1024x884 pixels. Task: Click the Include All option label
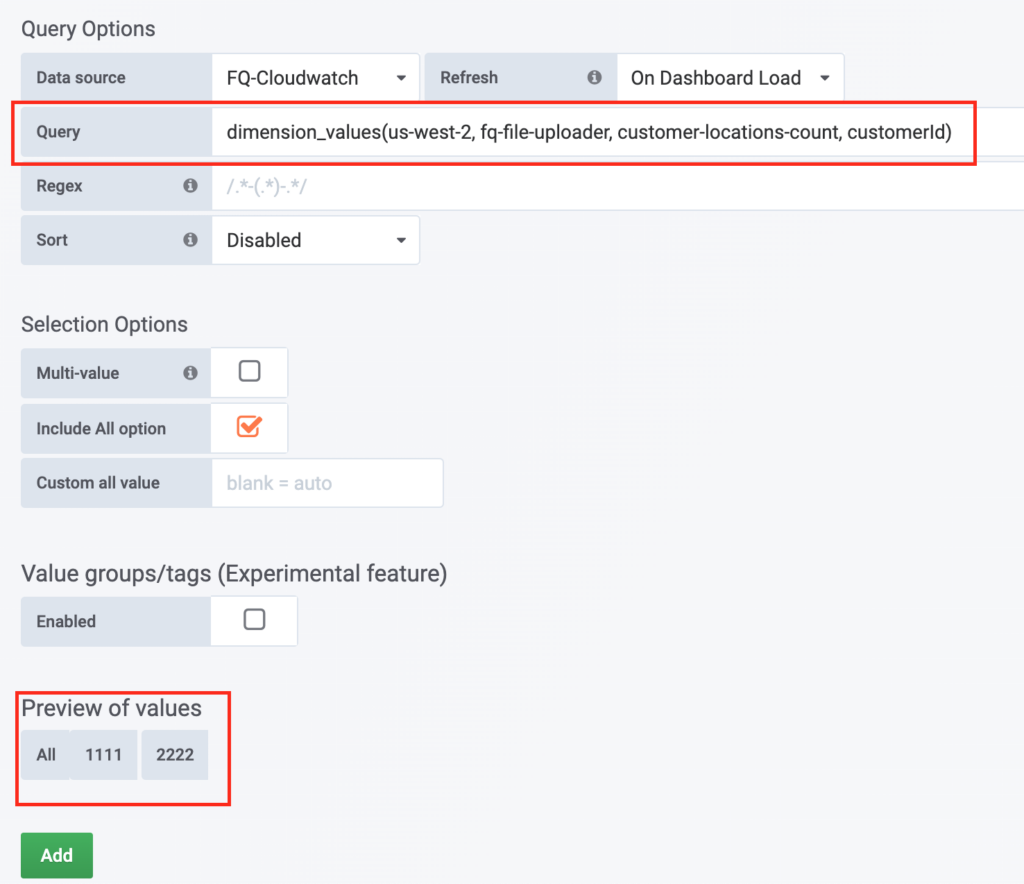point(101,429)
